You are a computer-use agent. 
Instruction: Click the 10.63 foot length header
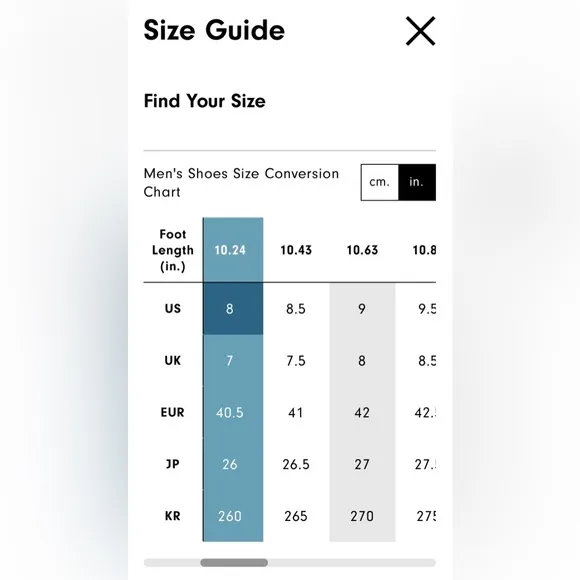tap(362, 250)
